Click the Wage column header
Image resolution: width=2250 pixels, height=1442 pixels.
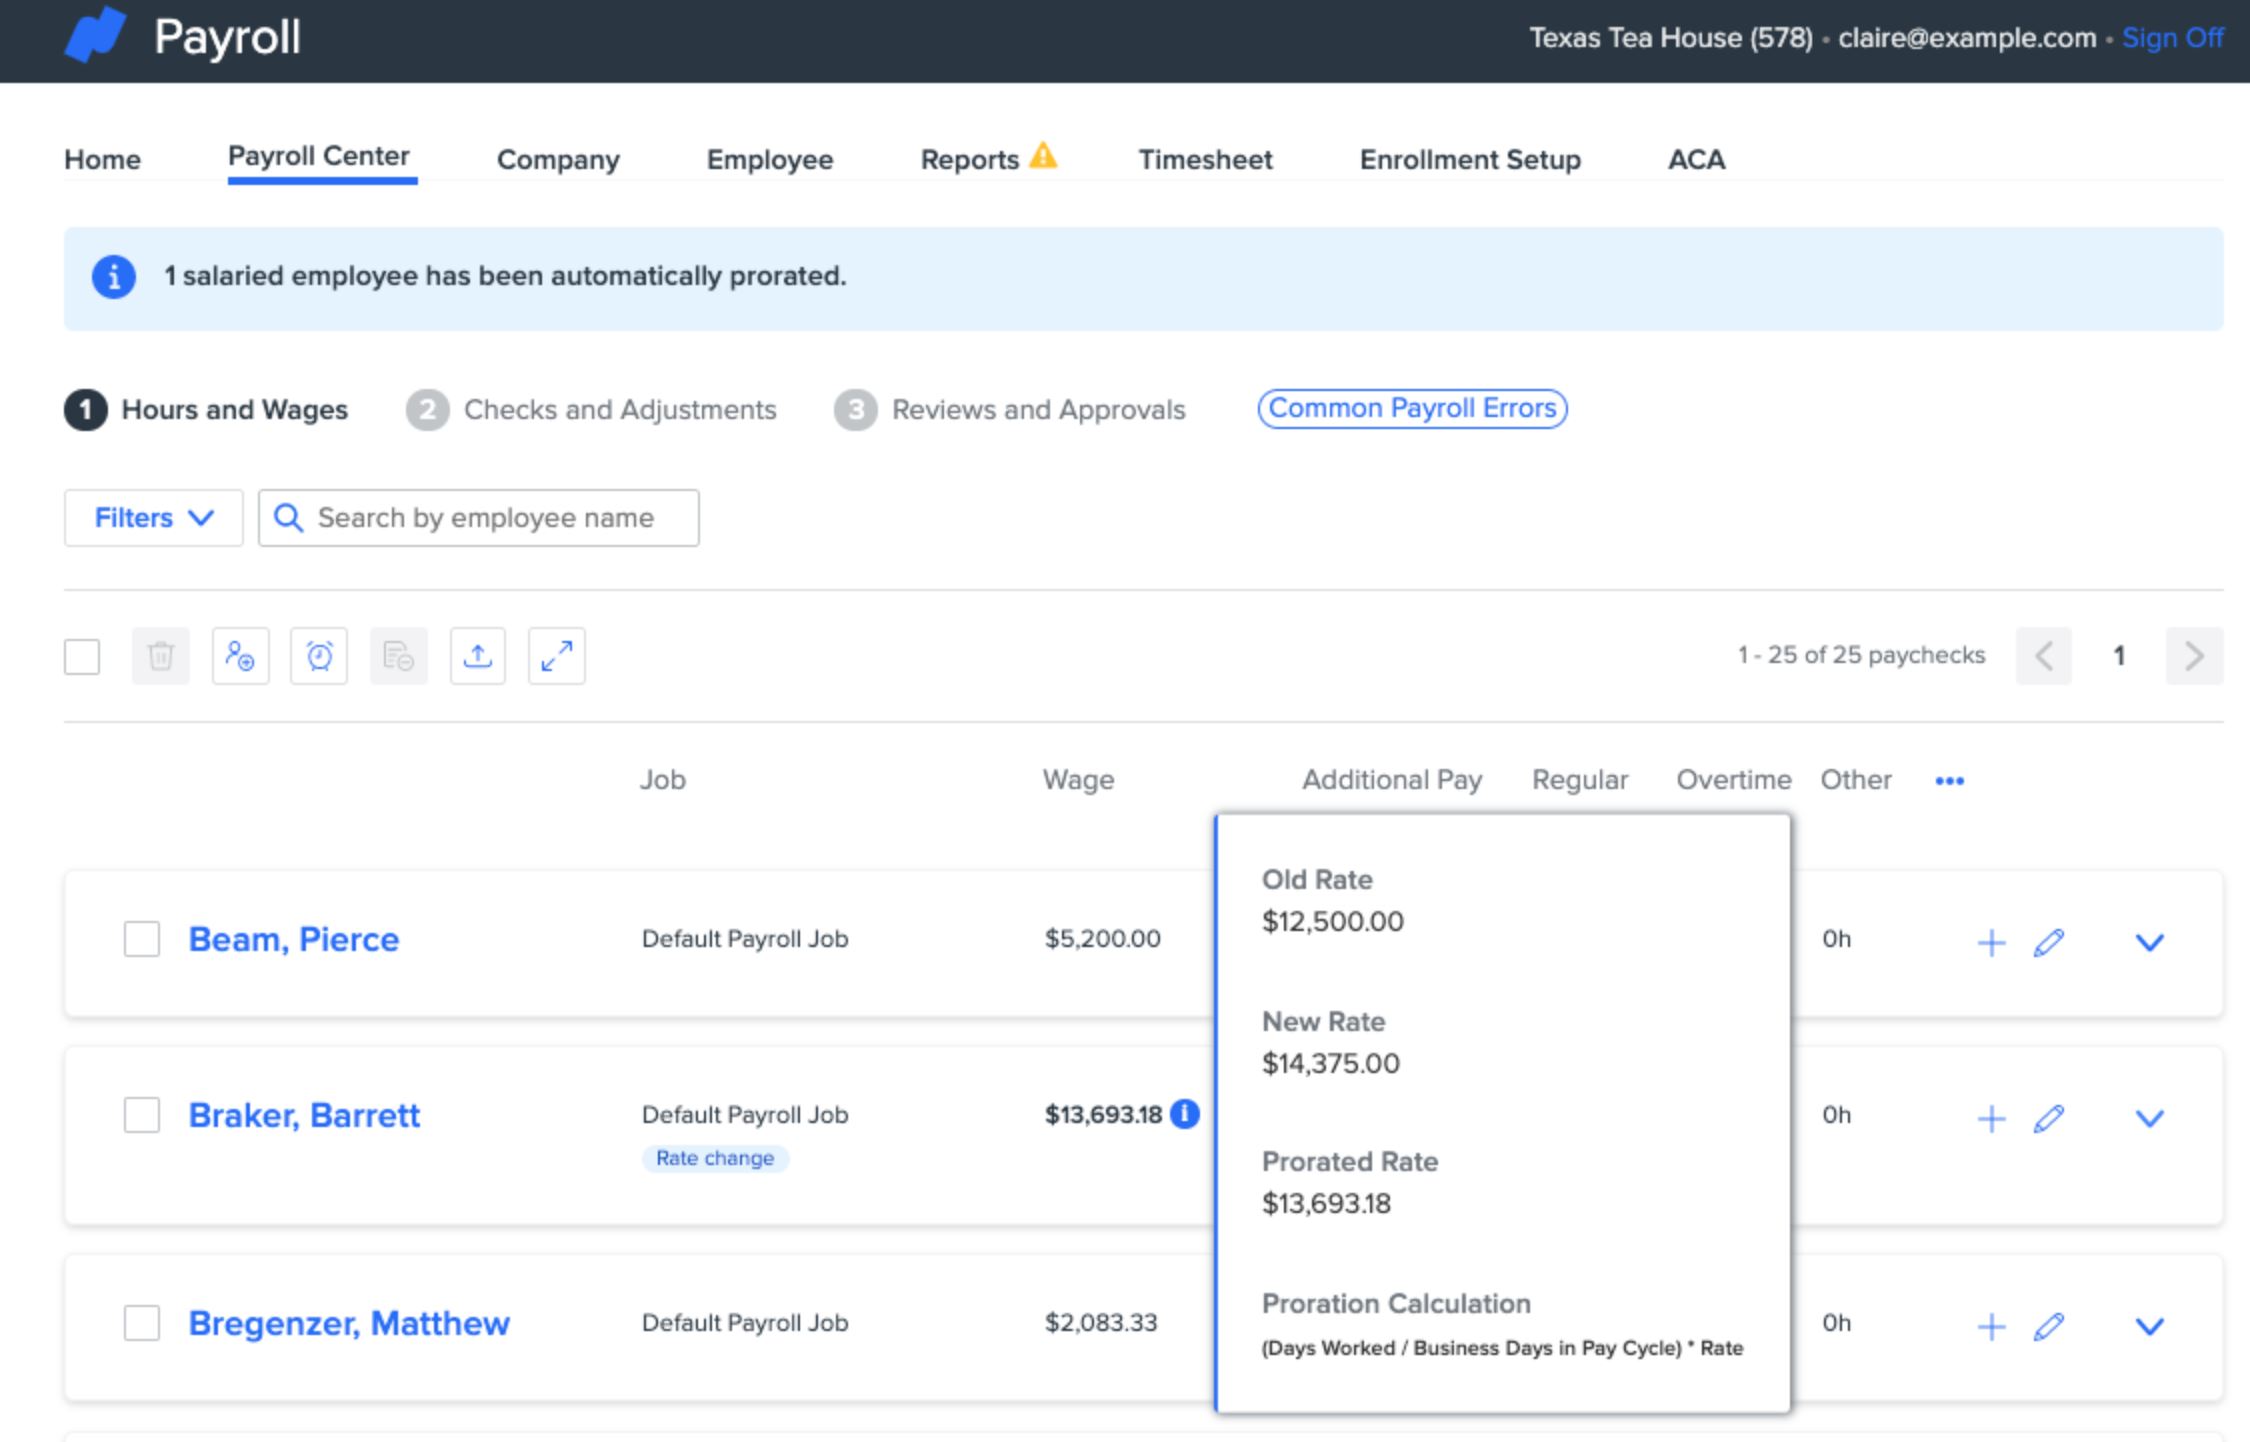tap(1078, 780)
